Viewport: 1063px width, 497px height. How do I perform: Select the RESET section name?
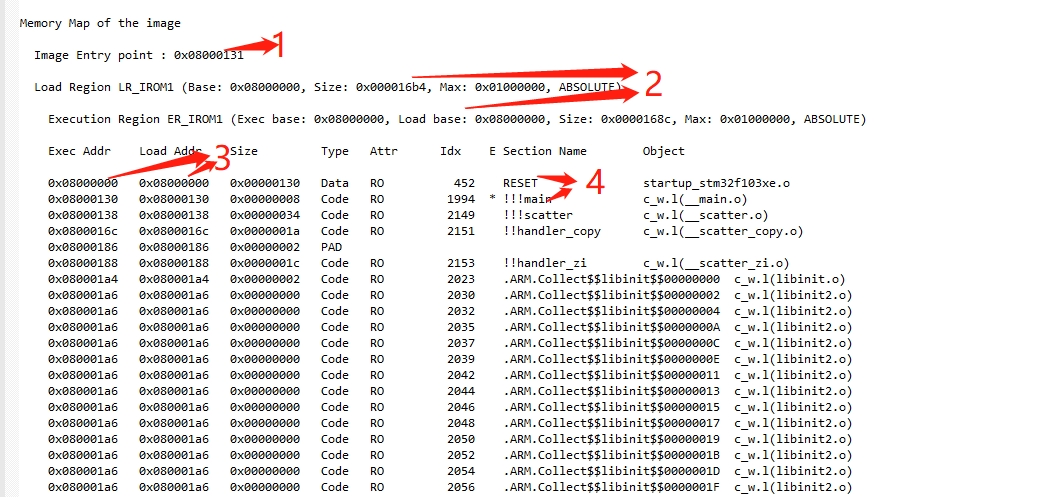pos(520,183)
